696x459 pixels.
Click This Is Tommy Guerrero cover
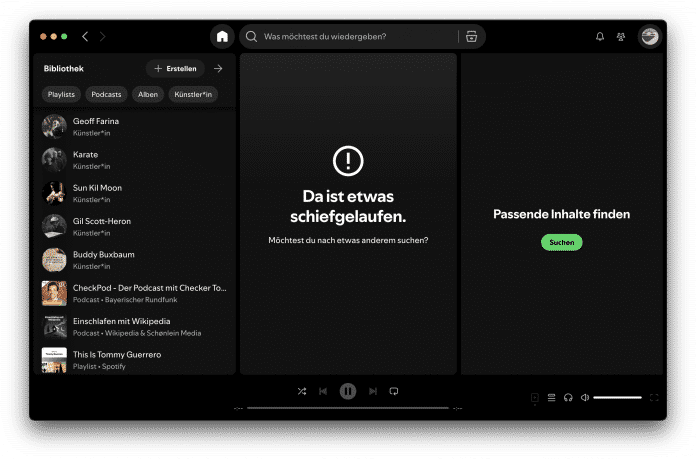[x=54, y=360]
